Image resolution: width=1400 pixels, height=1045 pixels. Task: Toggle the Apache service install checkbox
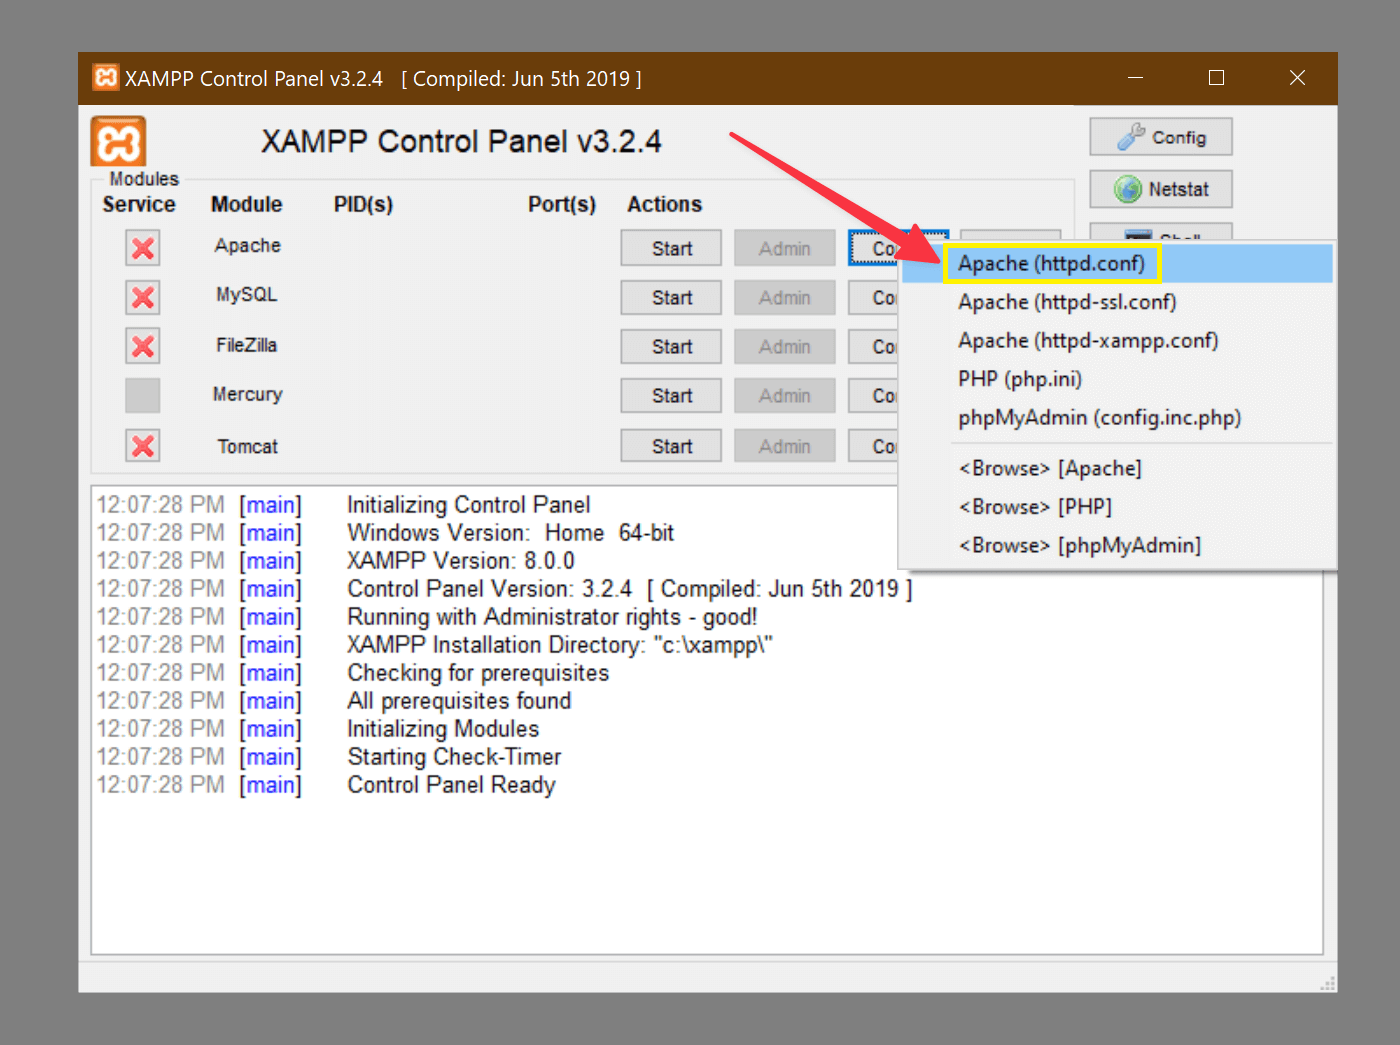tap(143, 248)
